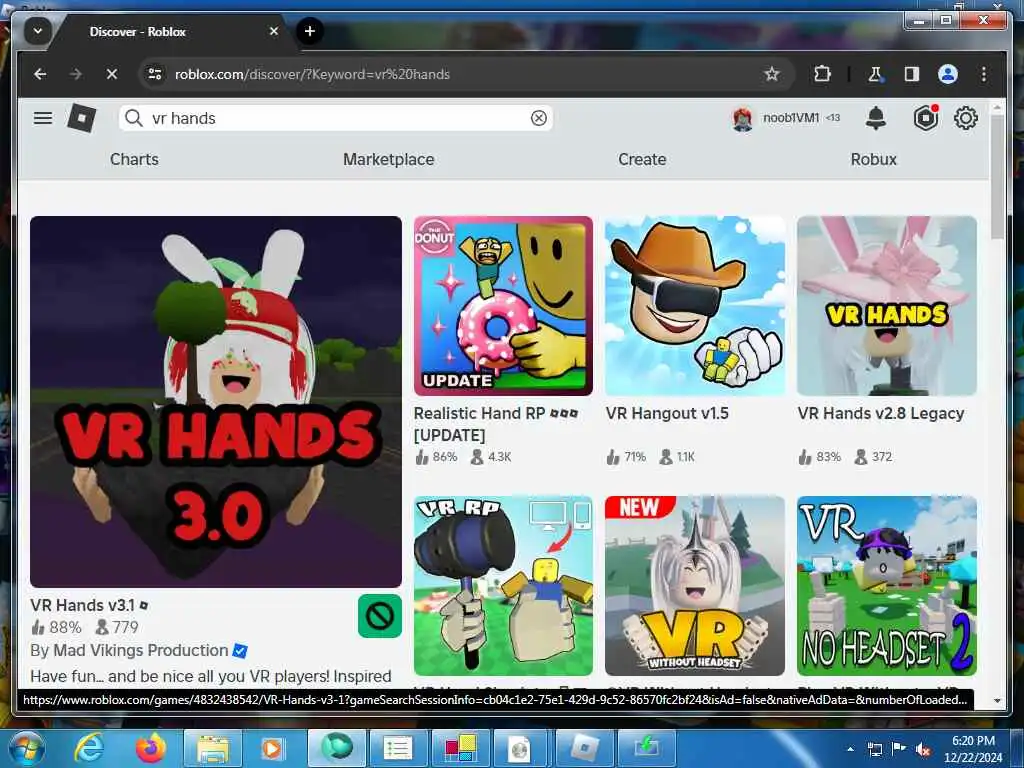Screen dimensions: 1024x768
Task: Open Mad Vikings Production creator link
Action: [x=140, y=650]
